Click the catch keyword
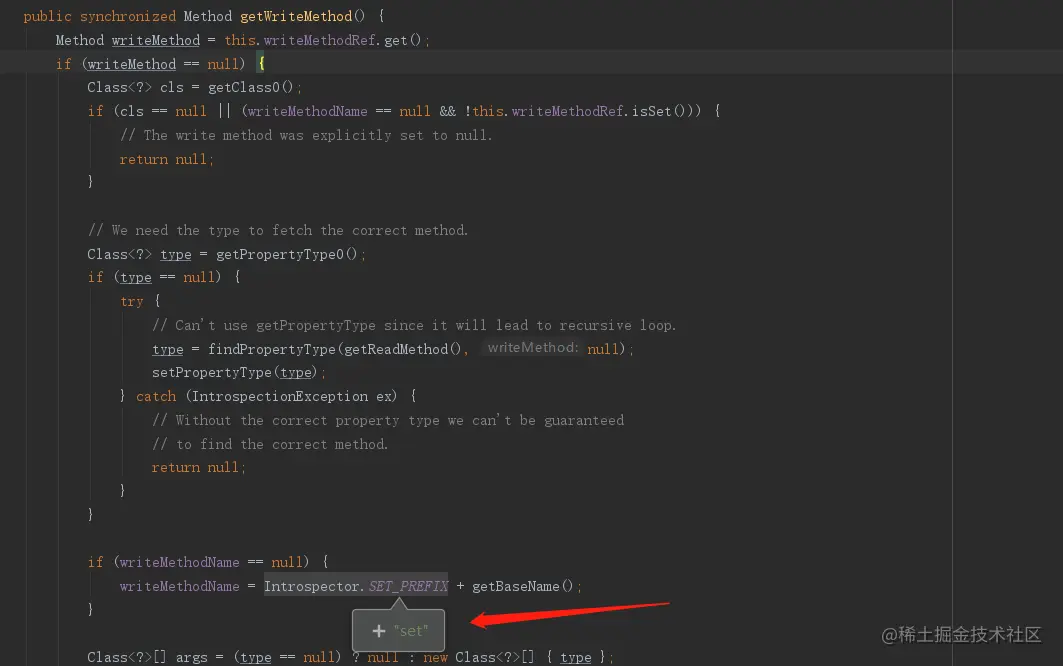 click(x=156, y=396)
